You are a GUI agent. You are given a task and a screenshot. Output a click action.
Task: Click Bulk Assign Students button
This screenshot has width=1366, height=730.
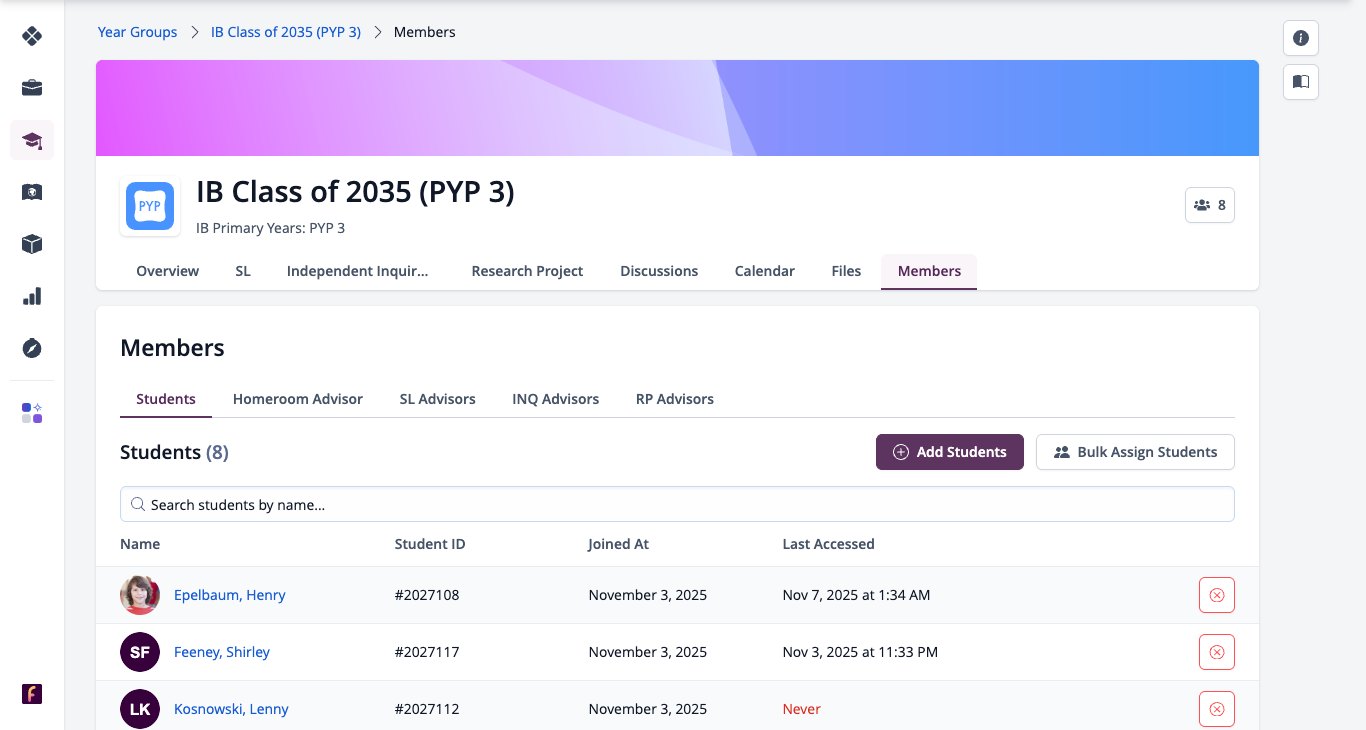(x=1135, y=452)
